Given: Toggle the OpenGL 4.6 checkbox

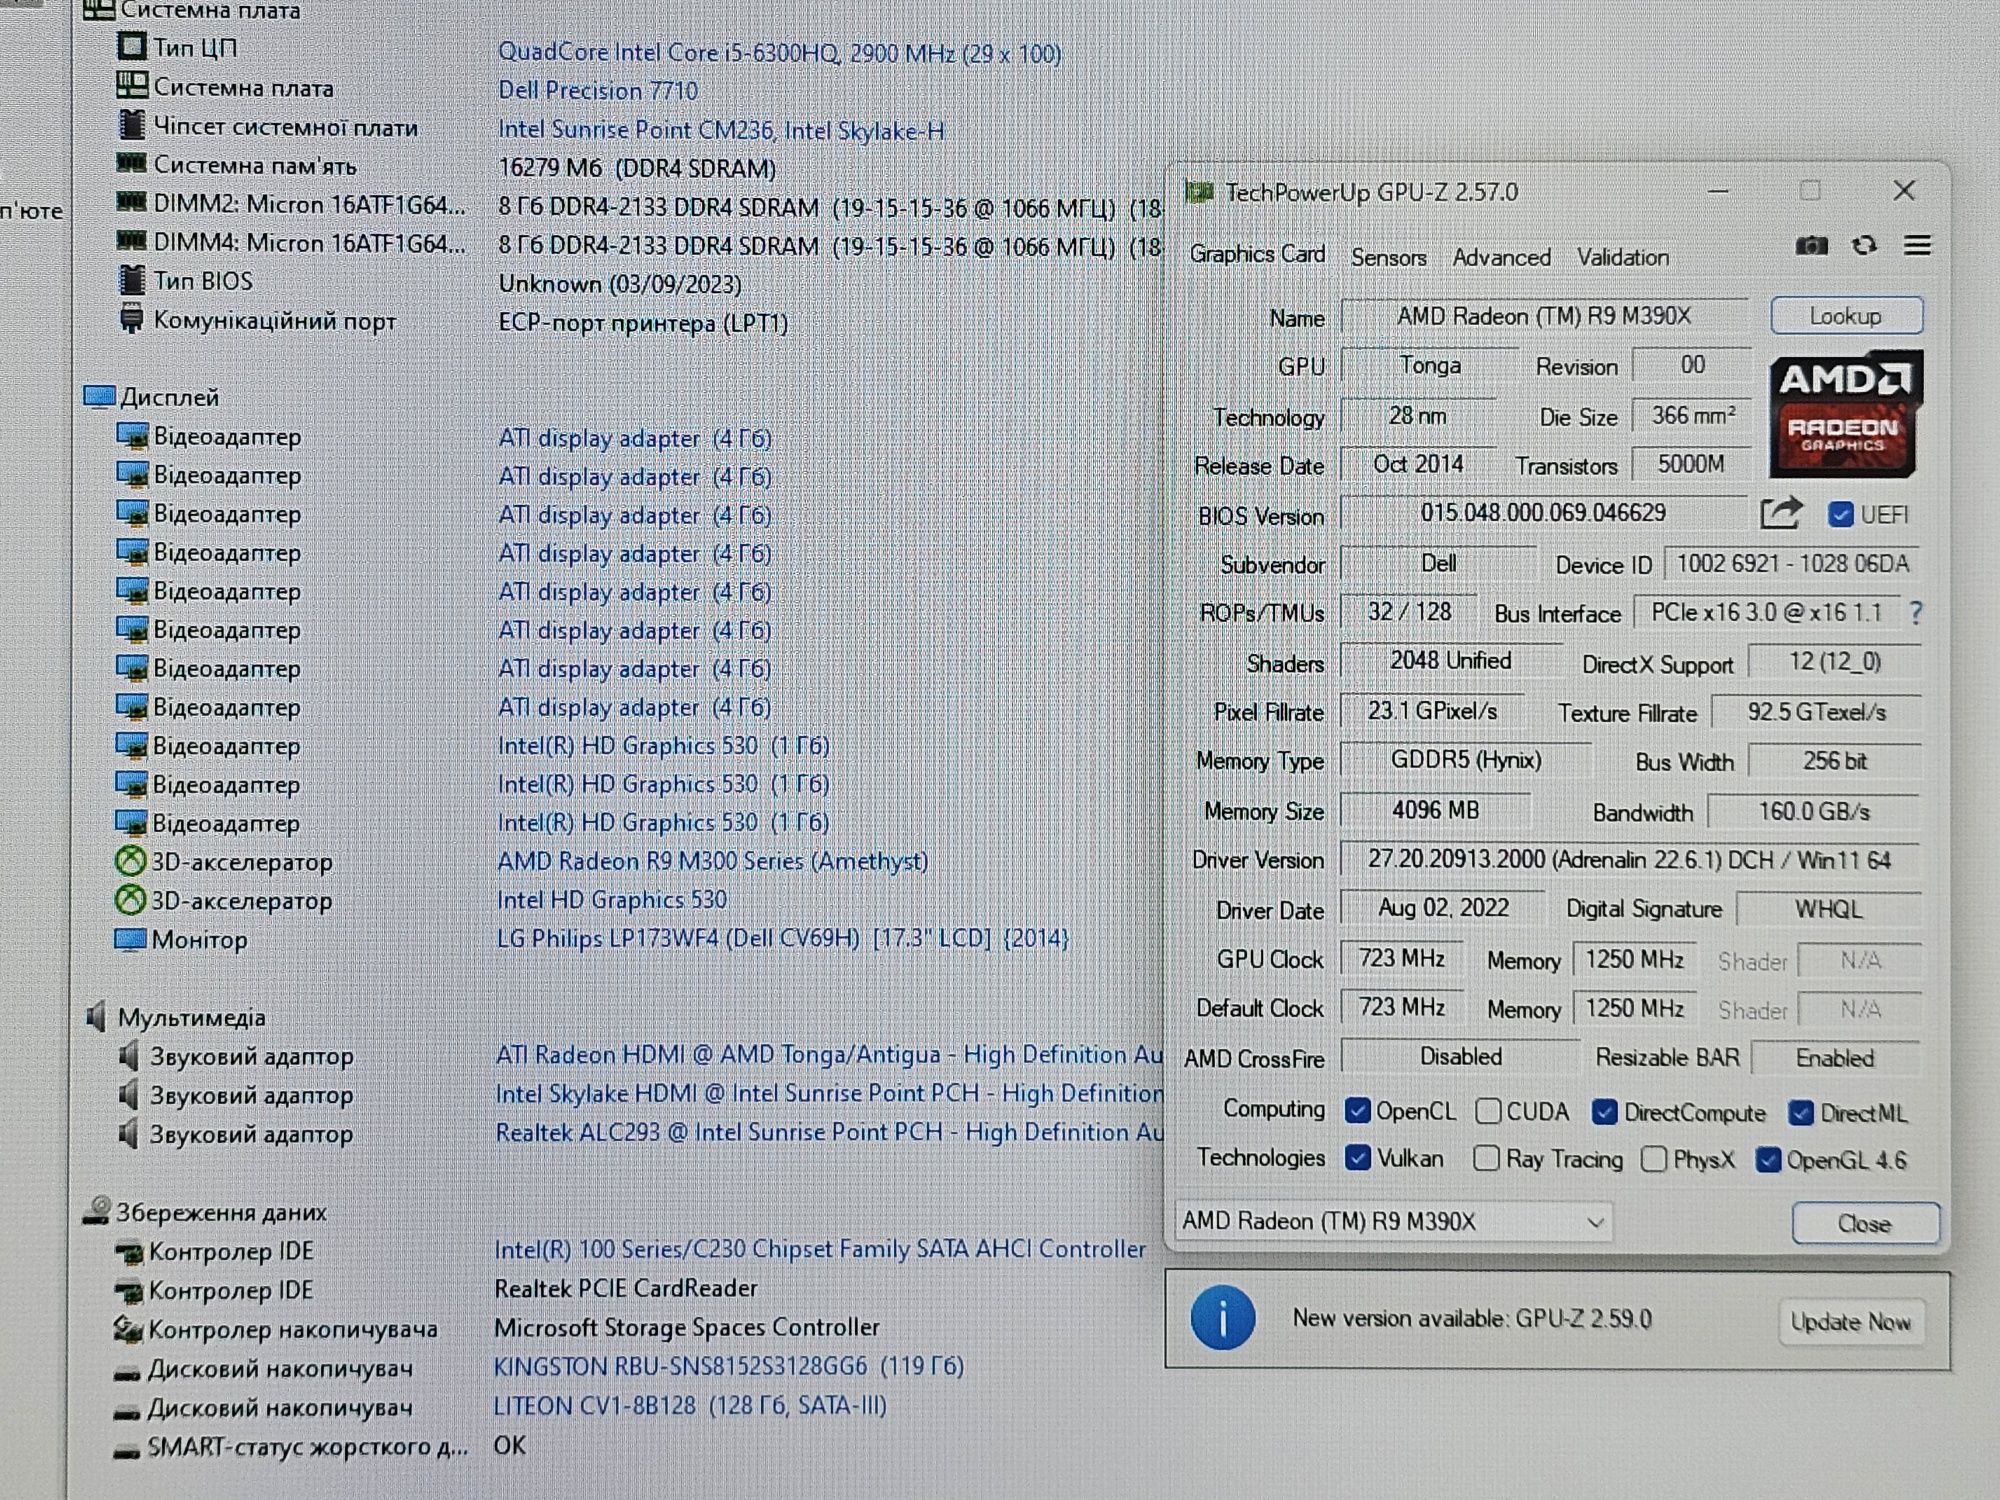Looking at the screenshot, I should coord(1768,1159).
